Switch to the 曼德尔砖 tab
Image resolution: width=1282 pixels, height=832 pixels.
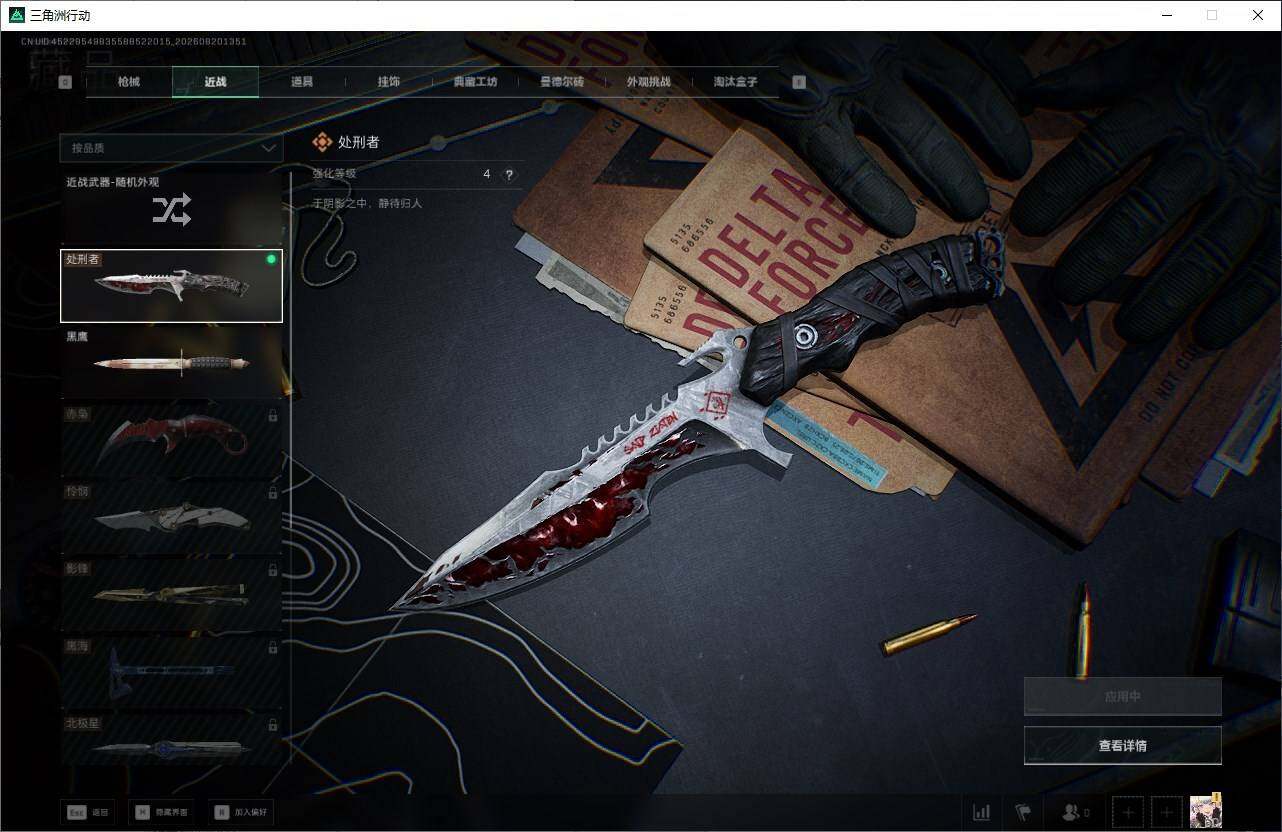click(562, 82)
